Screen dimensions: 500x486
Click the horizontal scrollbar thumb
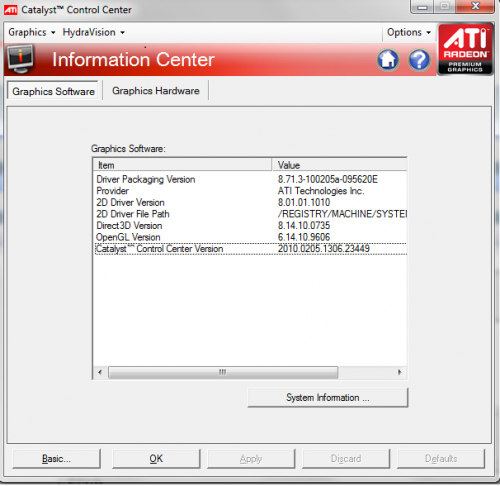(x=223, y=372)
